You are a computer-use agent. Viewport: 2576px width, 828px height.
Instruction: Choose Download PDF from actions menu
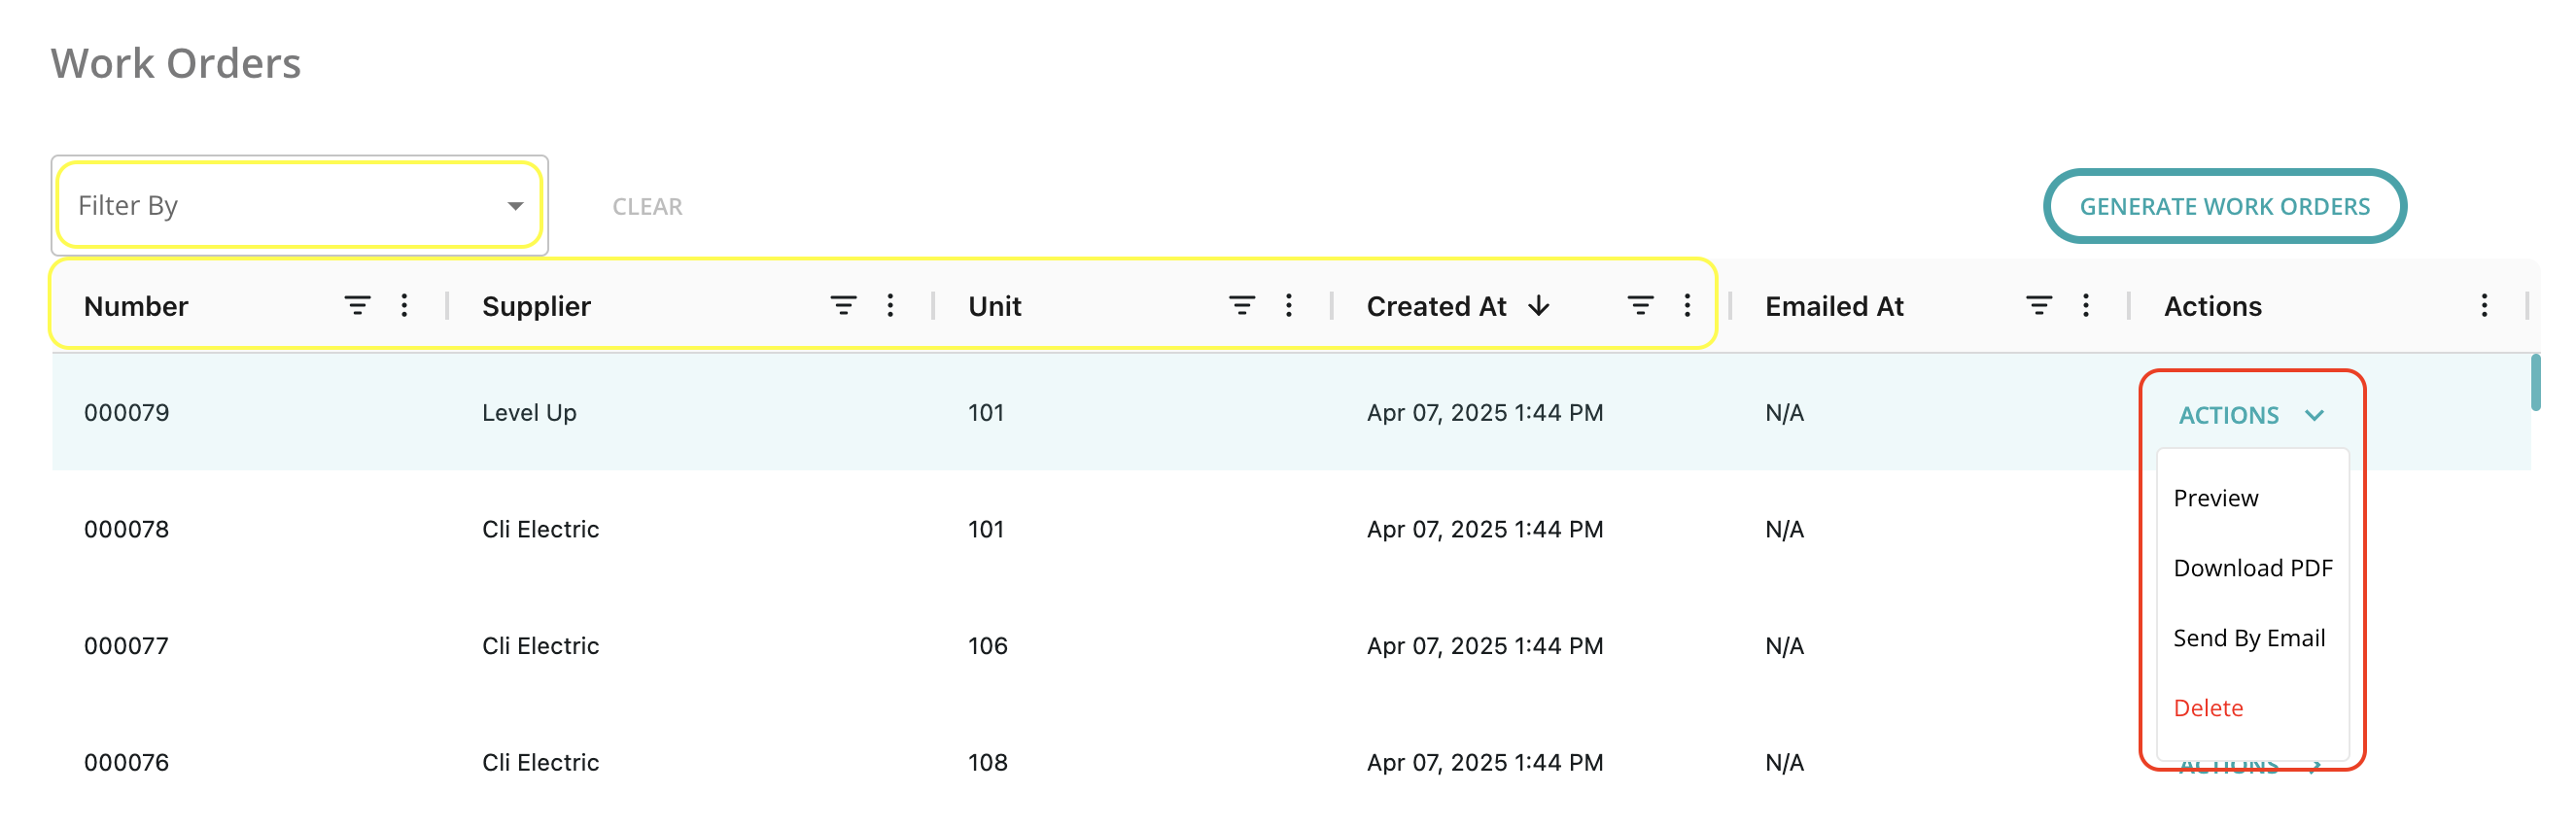click(x=2252, y=568)
